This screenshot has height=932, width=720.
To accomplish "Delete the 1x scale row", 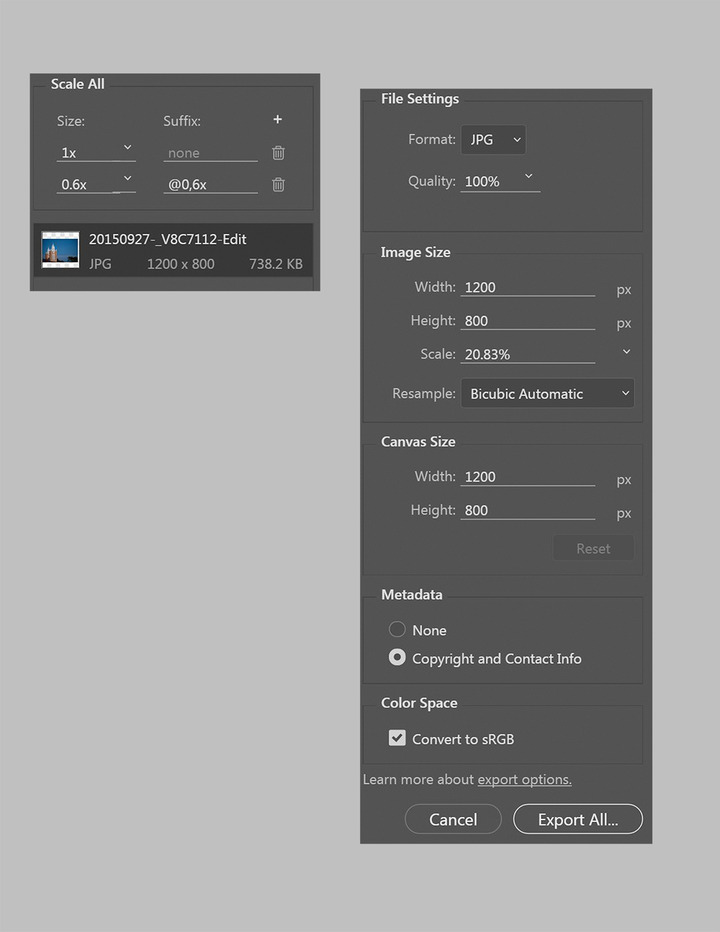I will coord(278,153).
